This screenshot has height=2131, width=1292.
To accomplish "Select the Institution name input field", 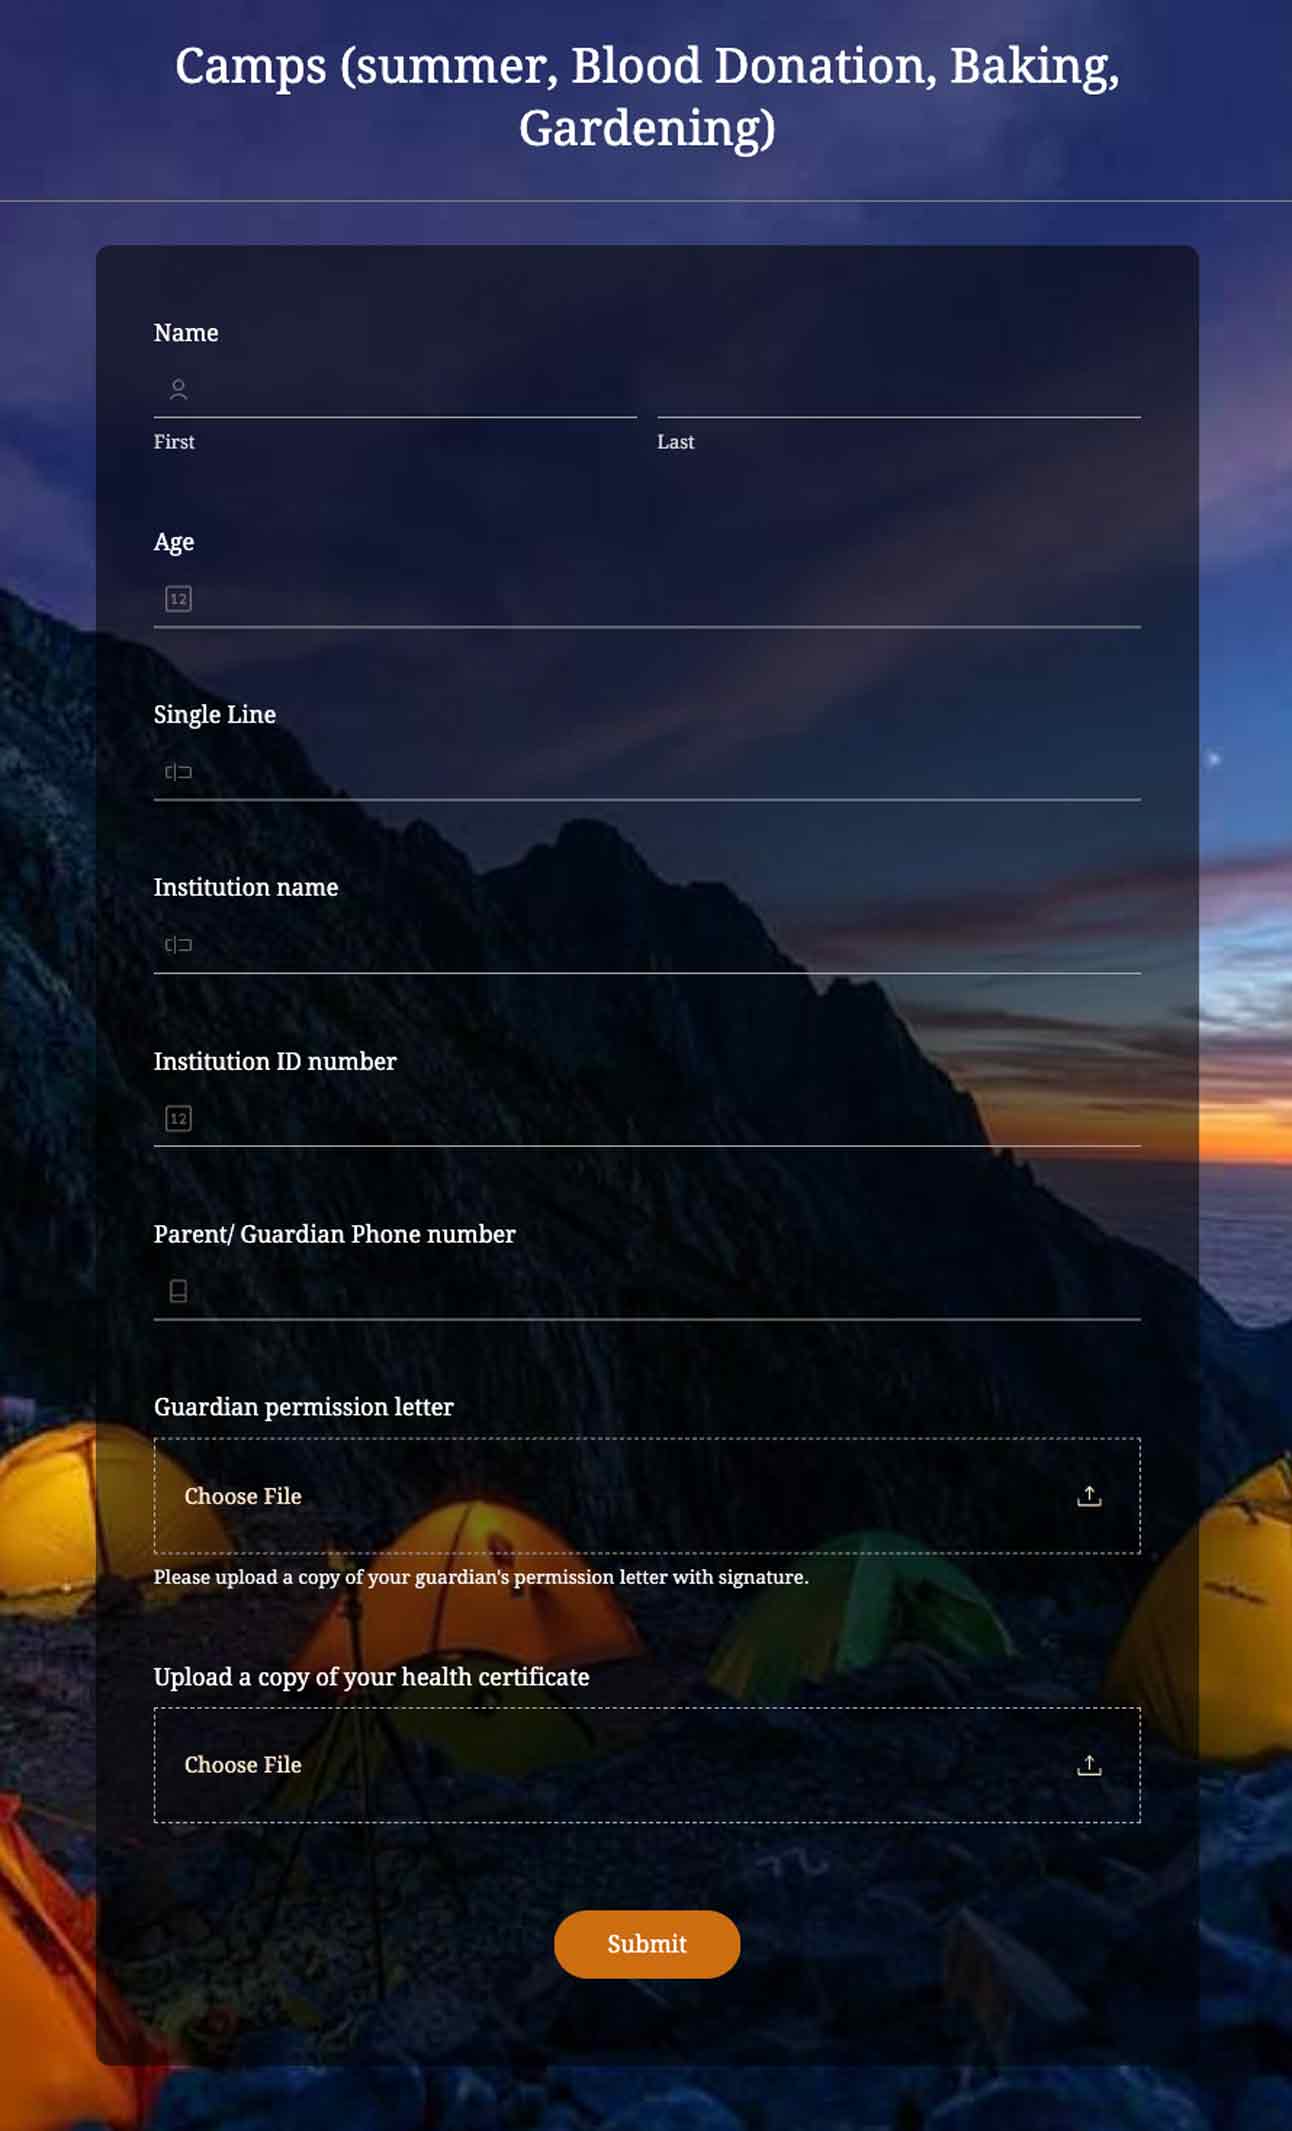I will pyautogui.click(x=647, y=946).
